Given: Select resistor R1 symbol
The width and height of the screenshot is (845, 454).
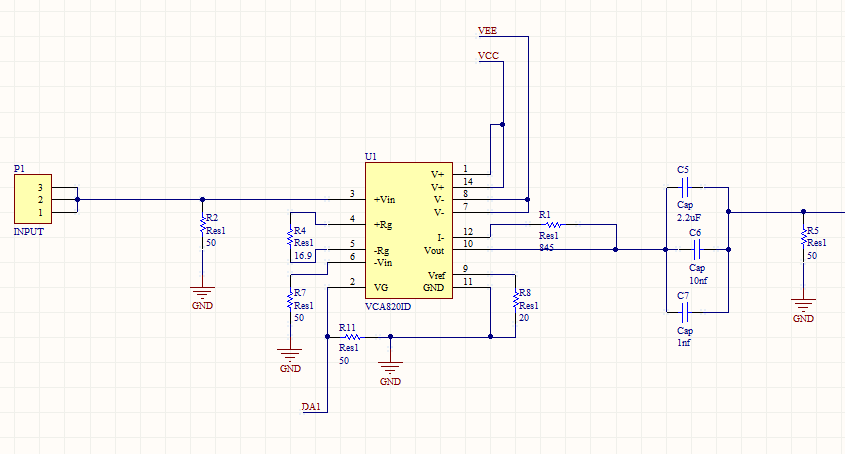Looking at the screenshot, I should (x=553, y=224).
